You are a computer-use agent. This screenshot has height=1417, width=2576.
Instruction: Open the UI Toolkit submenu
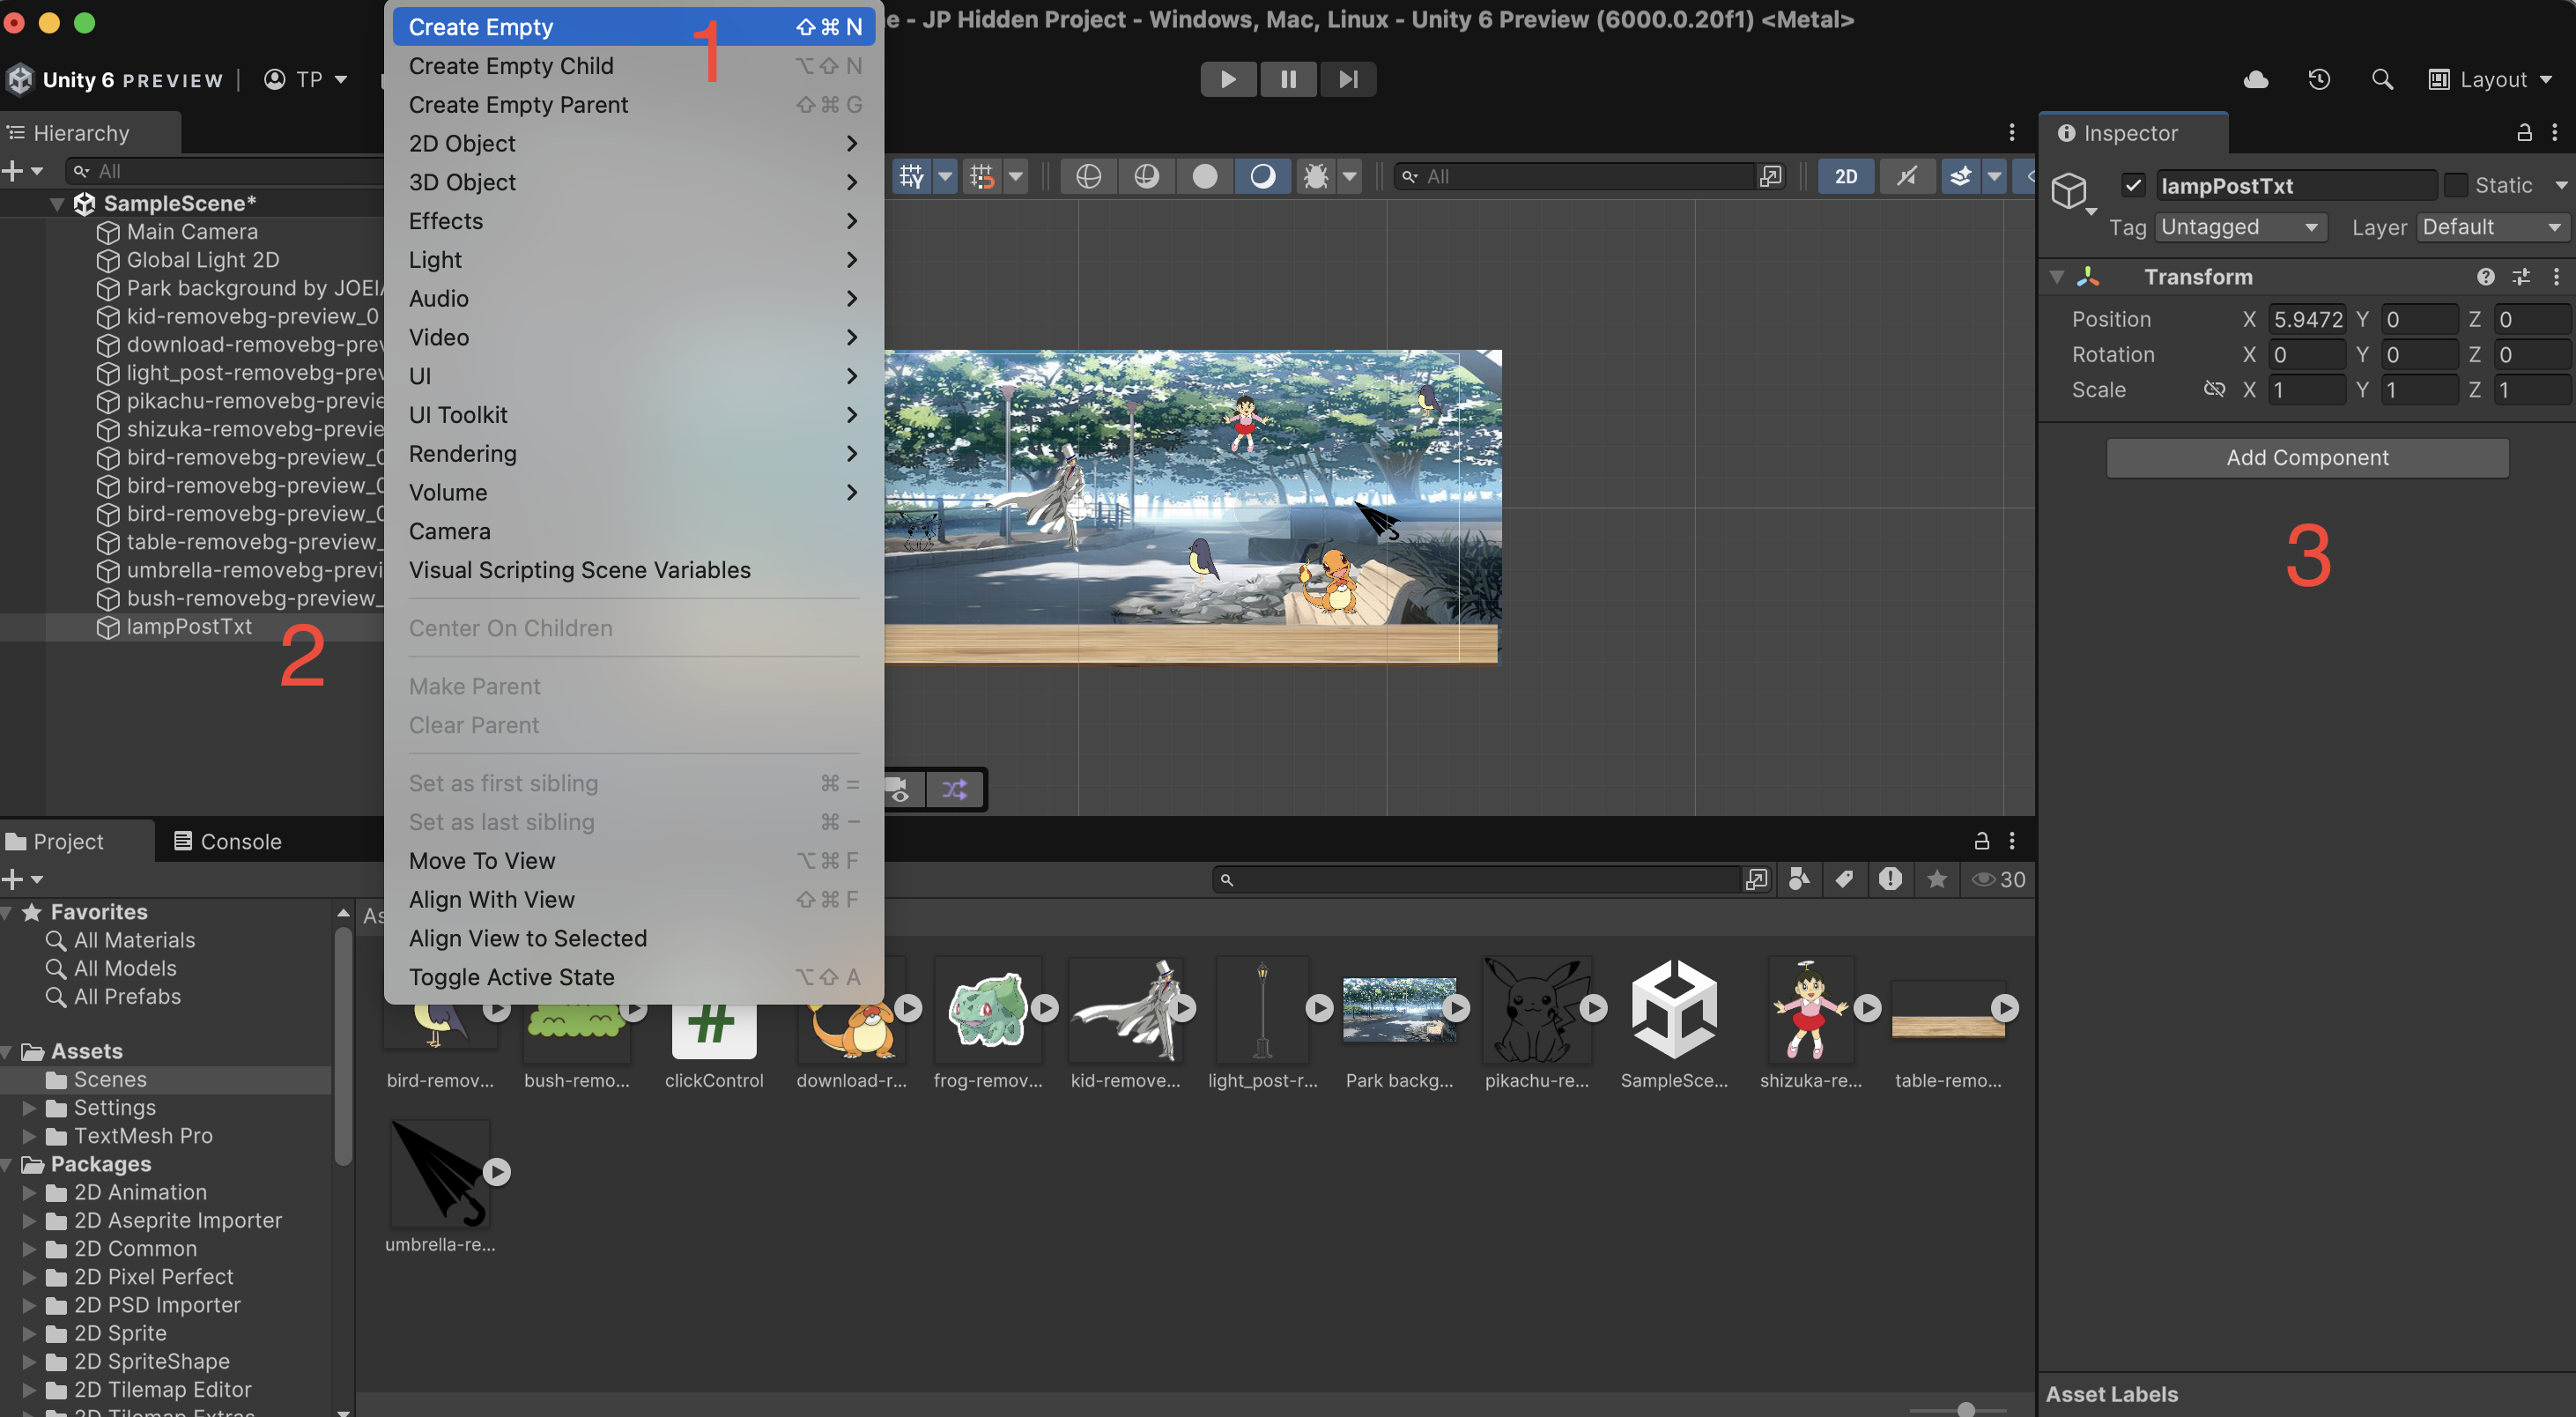tap(633, 415)
